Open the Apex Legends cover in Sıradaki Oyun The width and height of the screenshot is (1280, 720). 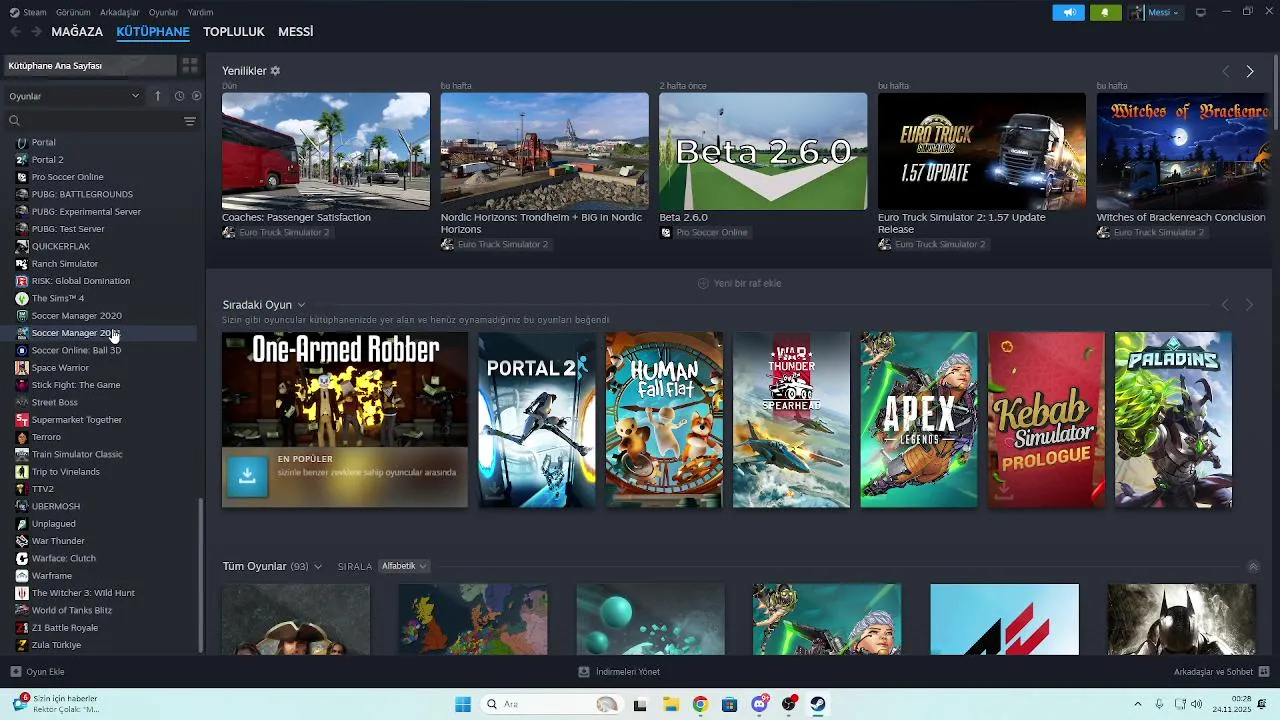919,420
